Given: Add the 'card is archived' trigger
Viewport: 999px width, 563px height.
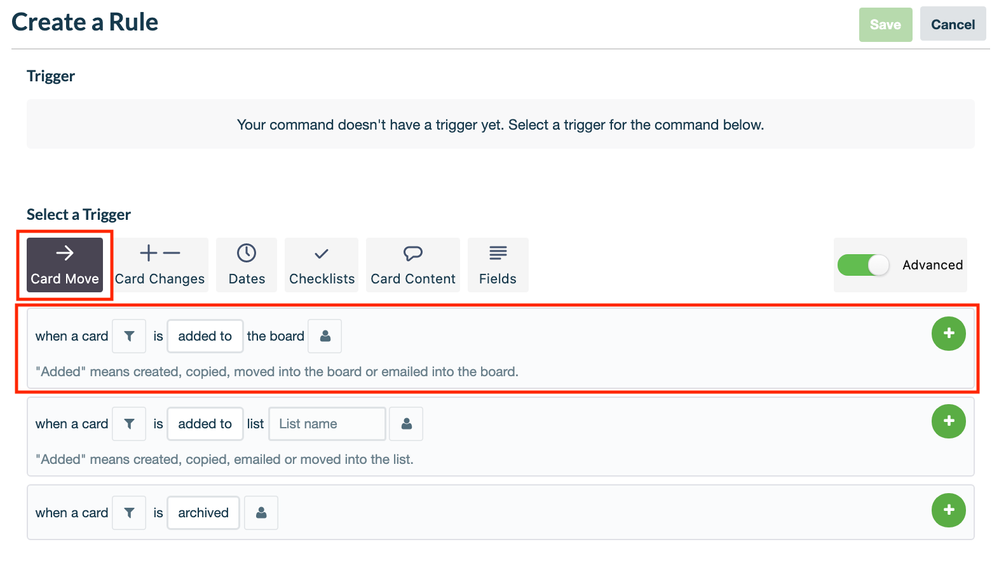Looking at the screenshot, I should tap(948, 511).
